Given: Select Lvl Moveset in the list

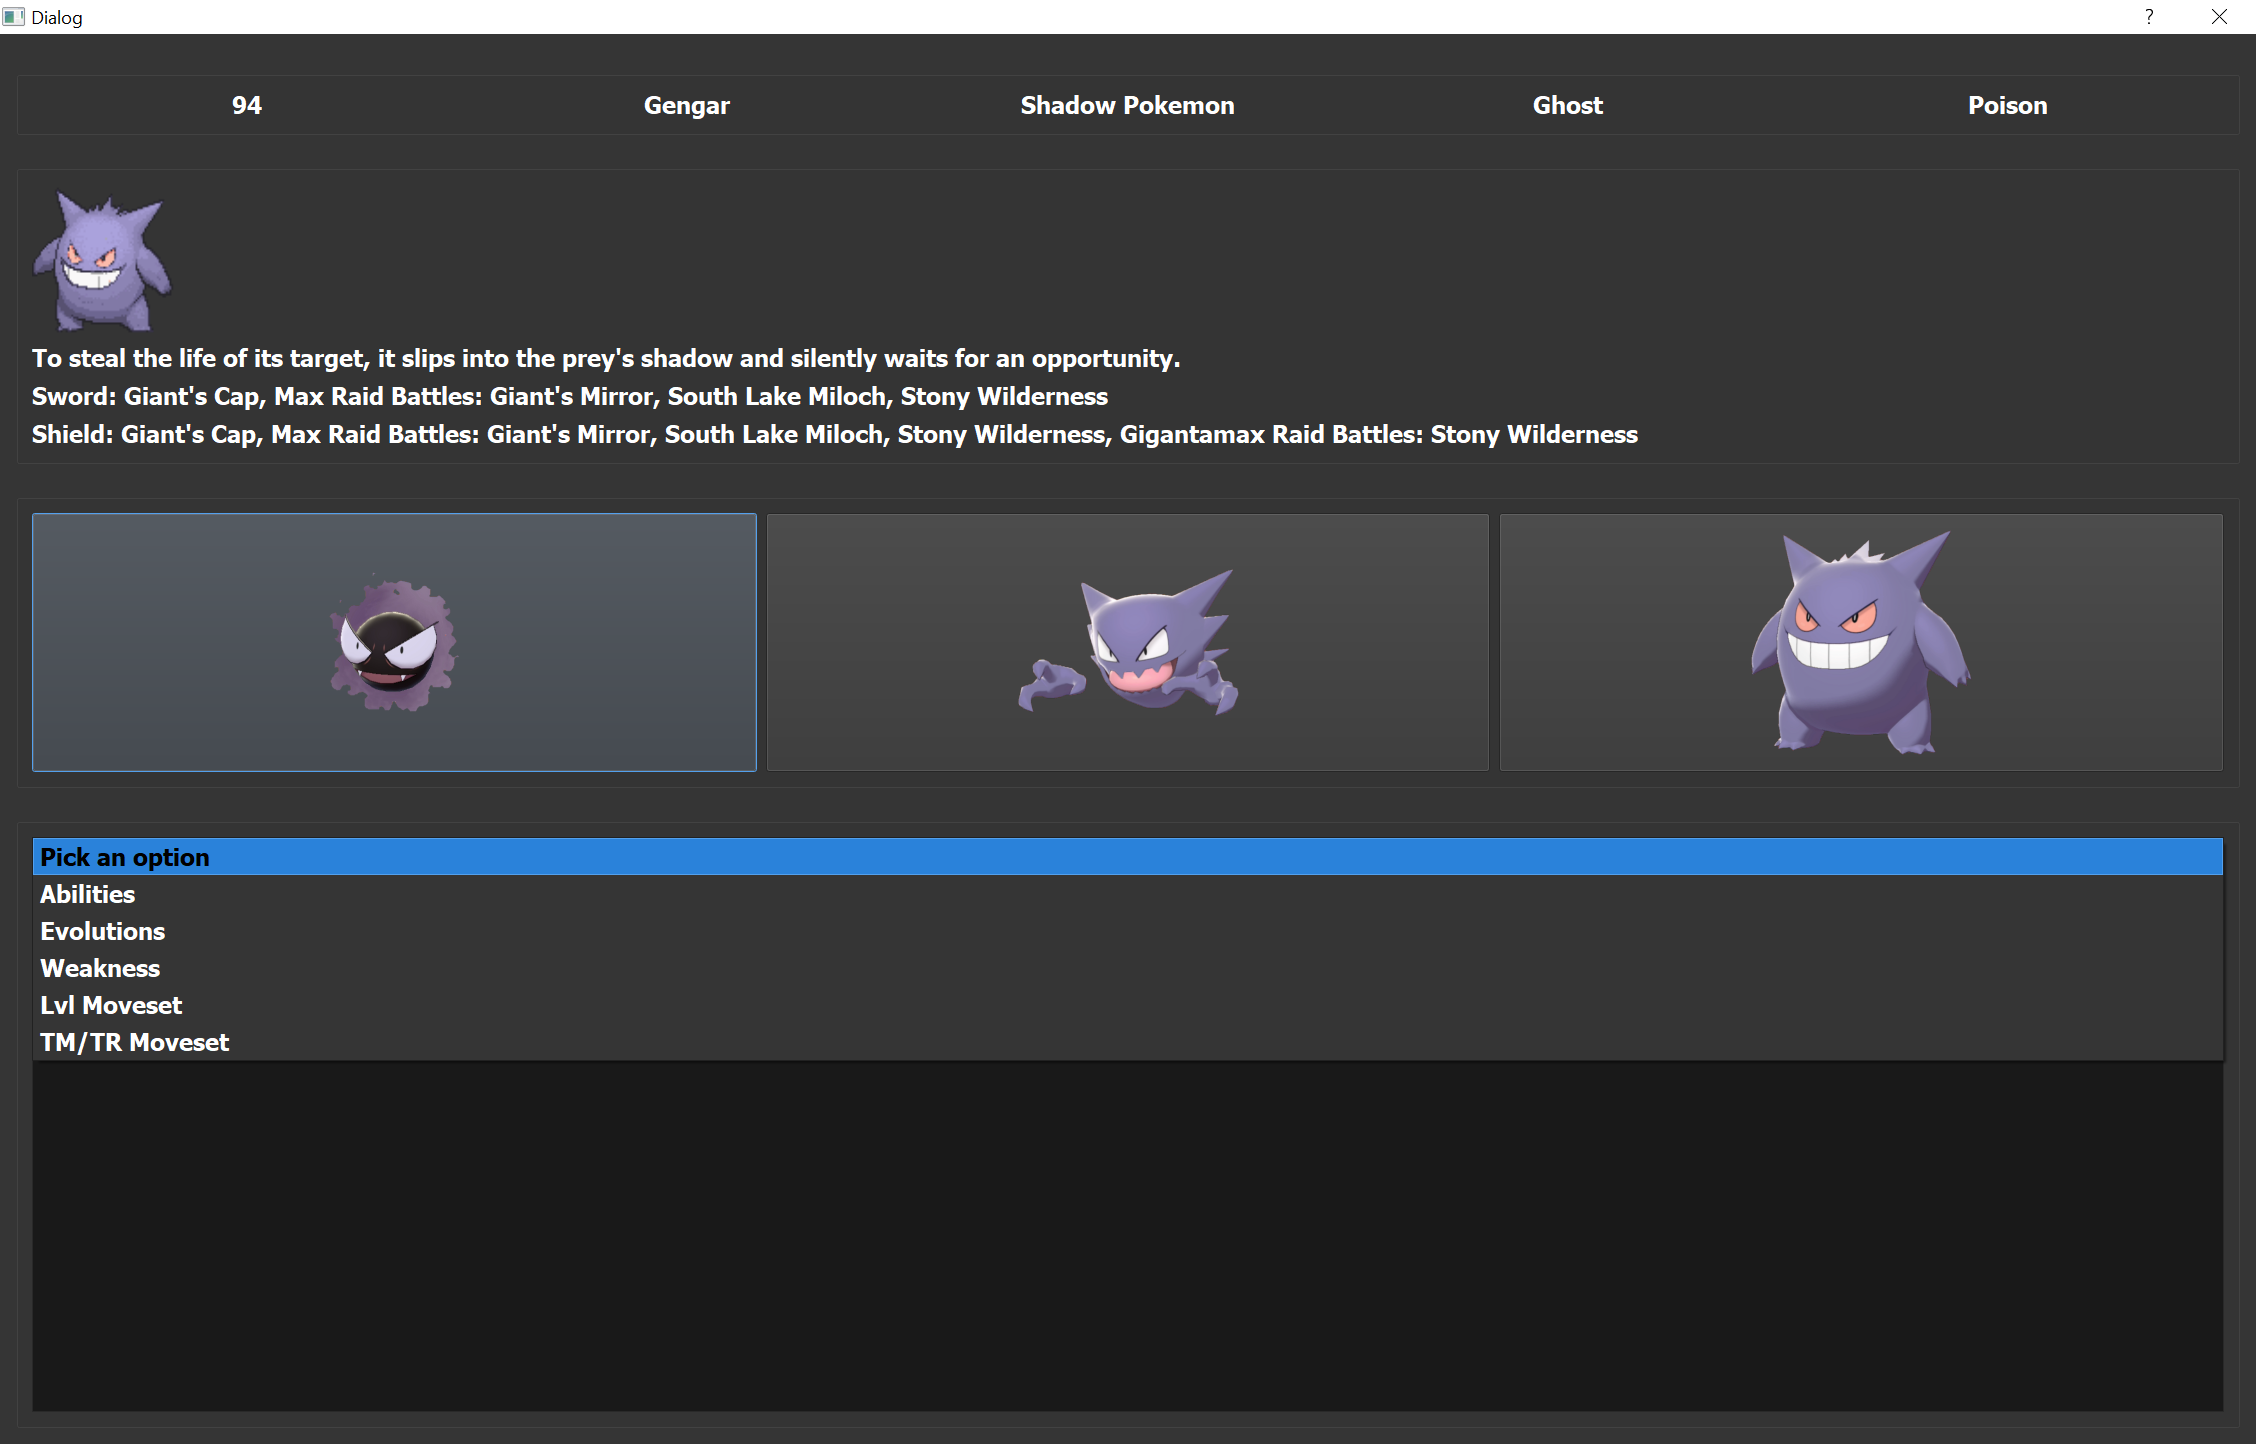Looking at the screenshot, I should pyautogui.click(x=111, y=1005).
